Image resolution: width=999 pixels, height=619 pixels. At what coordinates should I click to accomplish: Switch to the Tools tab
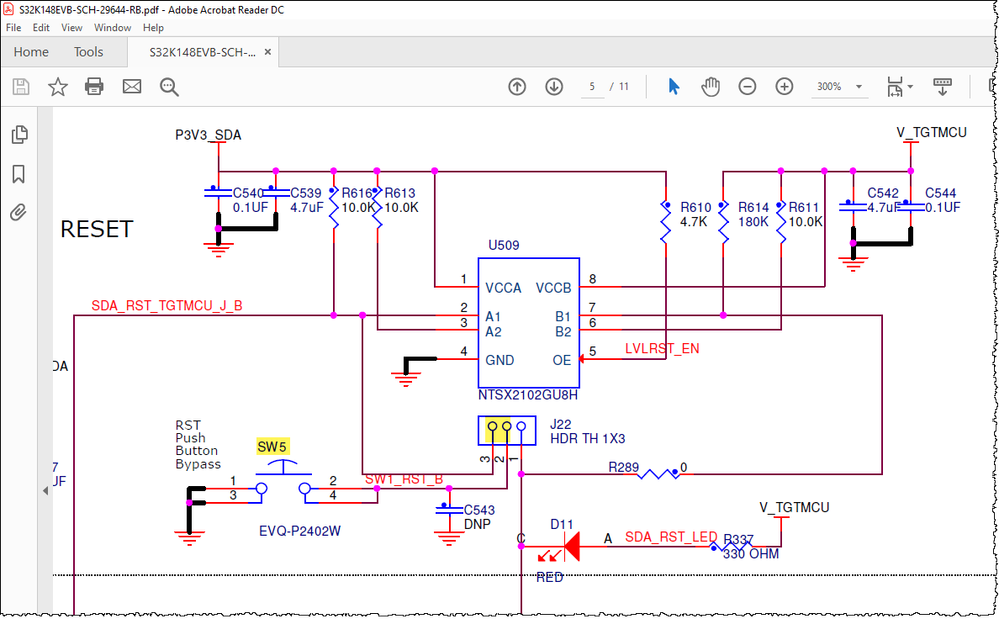(88, 52)
